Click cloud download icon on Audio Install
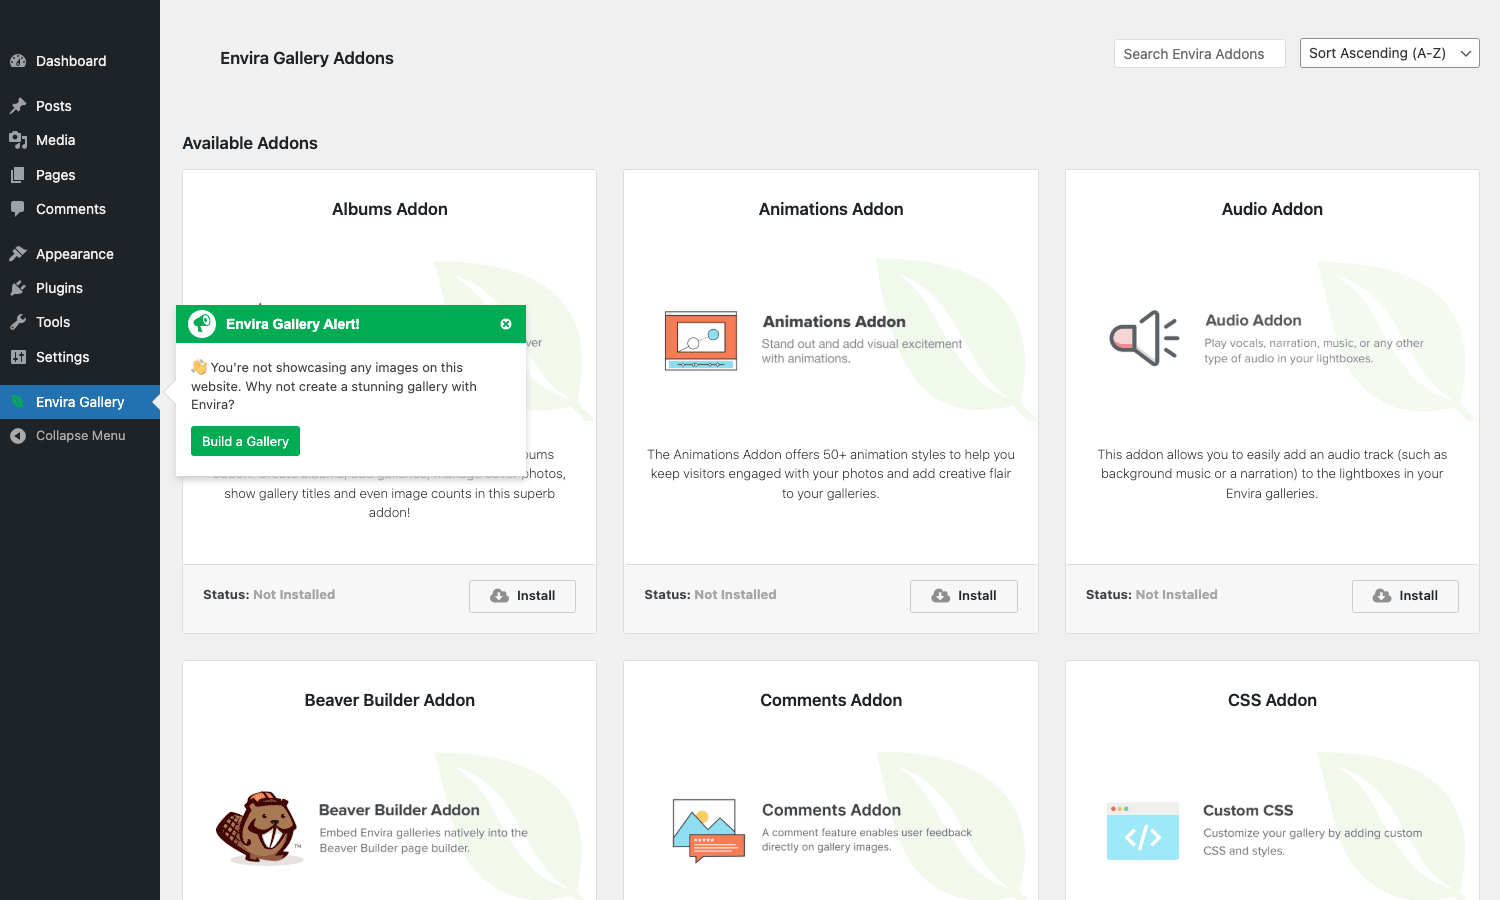 click(1382, 596)
